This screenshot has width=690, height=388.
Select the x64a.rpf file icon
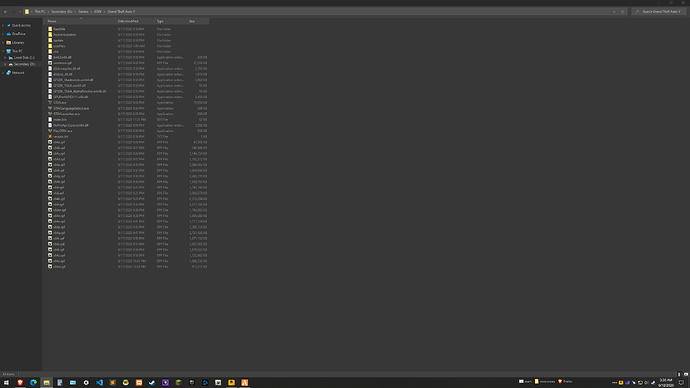pyautogui.click(x=50, y=142)
